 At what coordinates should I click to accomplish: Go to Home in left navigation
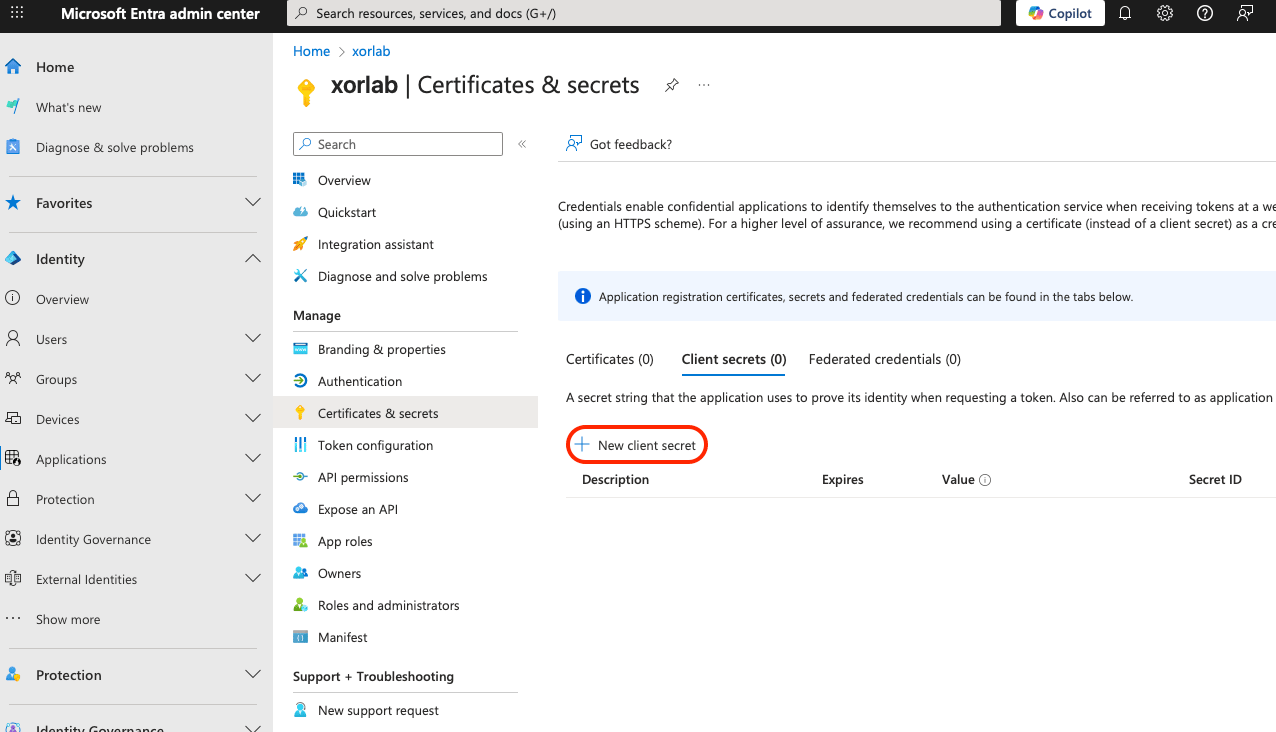(x=55, y=67)
